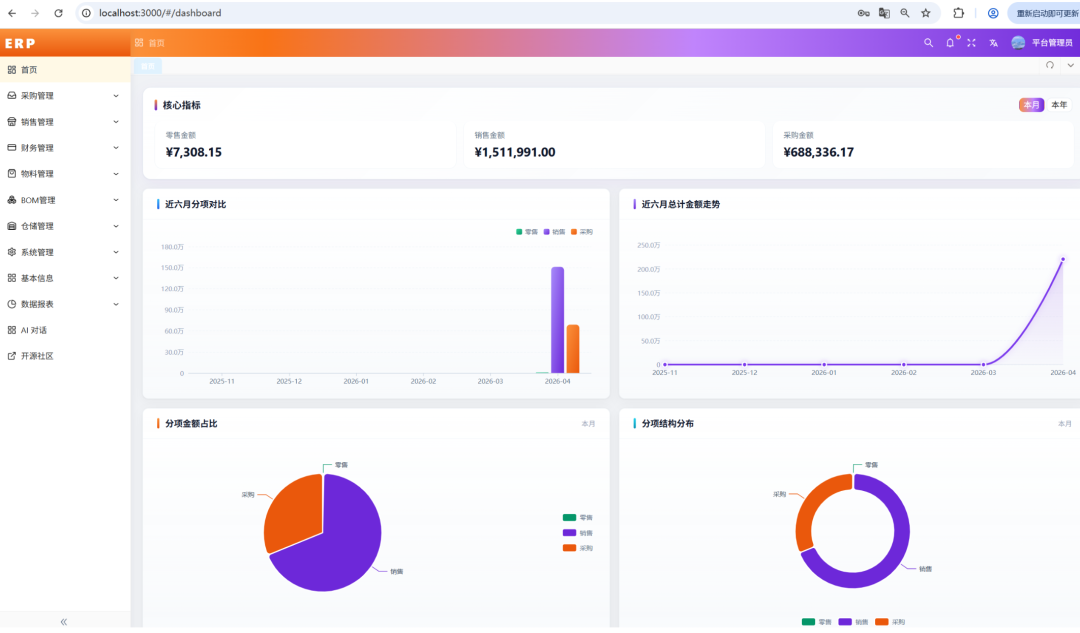Click the 物料管理 bag icon
Screen dimensions: 1080x633
[12, 174]
